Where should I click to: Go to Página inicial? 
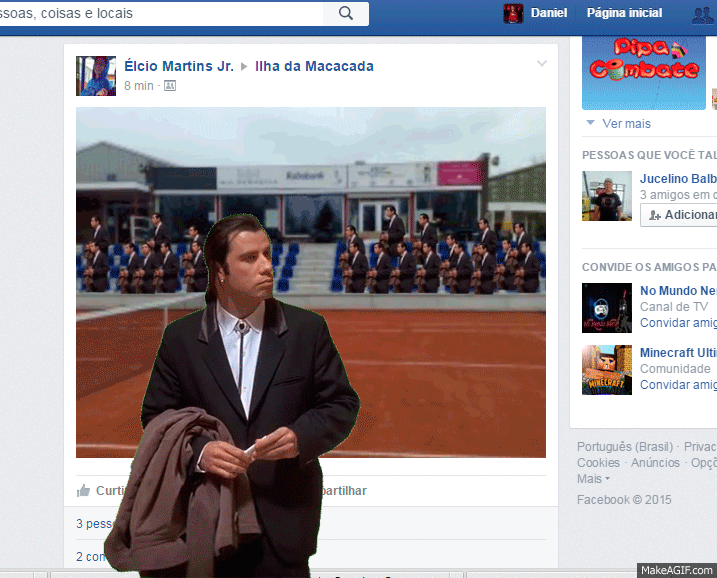click(x=624, y=13)
